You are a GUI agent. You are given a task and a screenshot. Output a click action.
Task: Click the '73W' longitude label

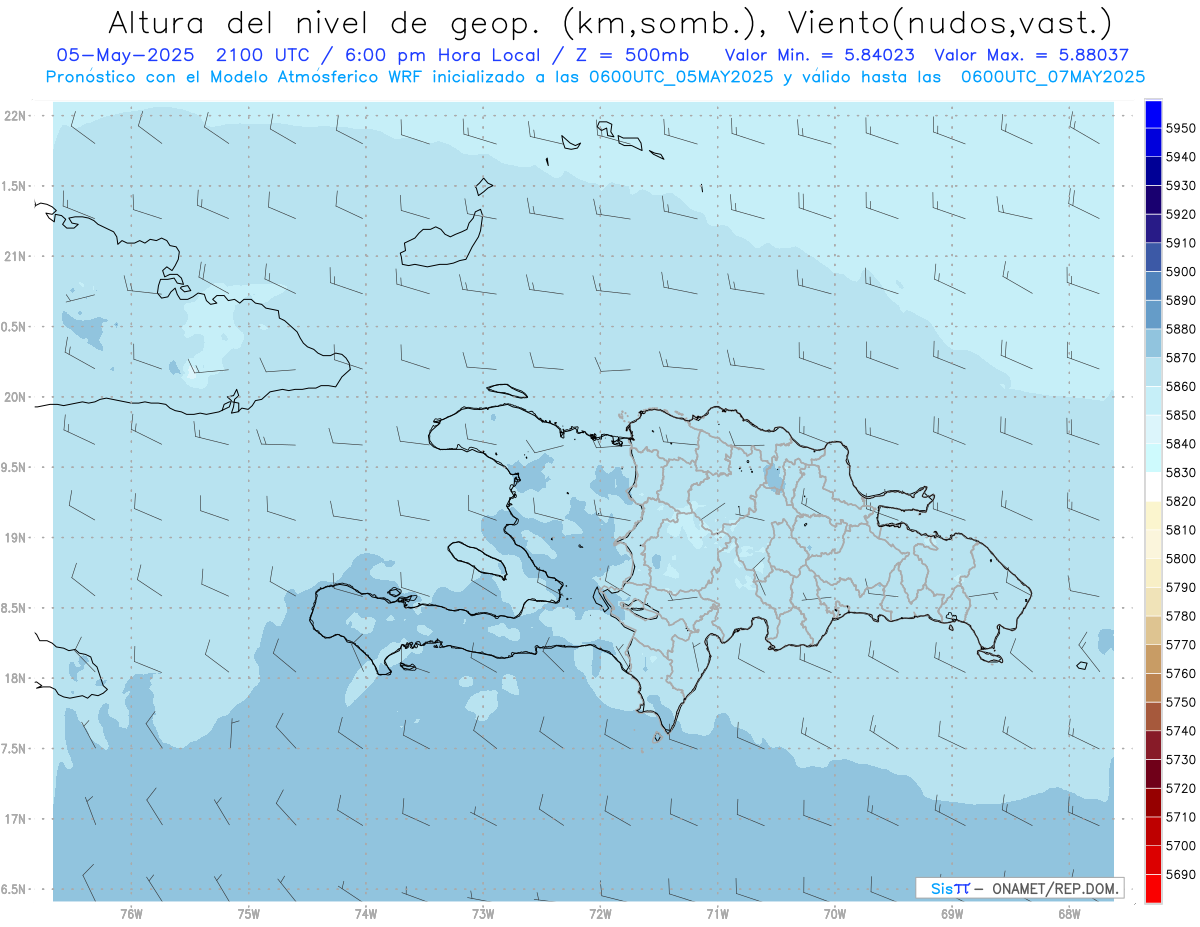coord(483,914)
